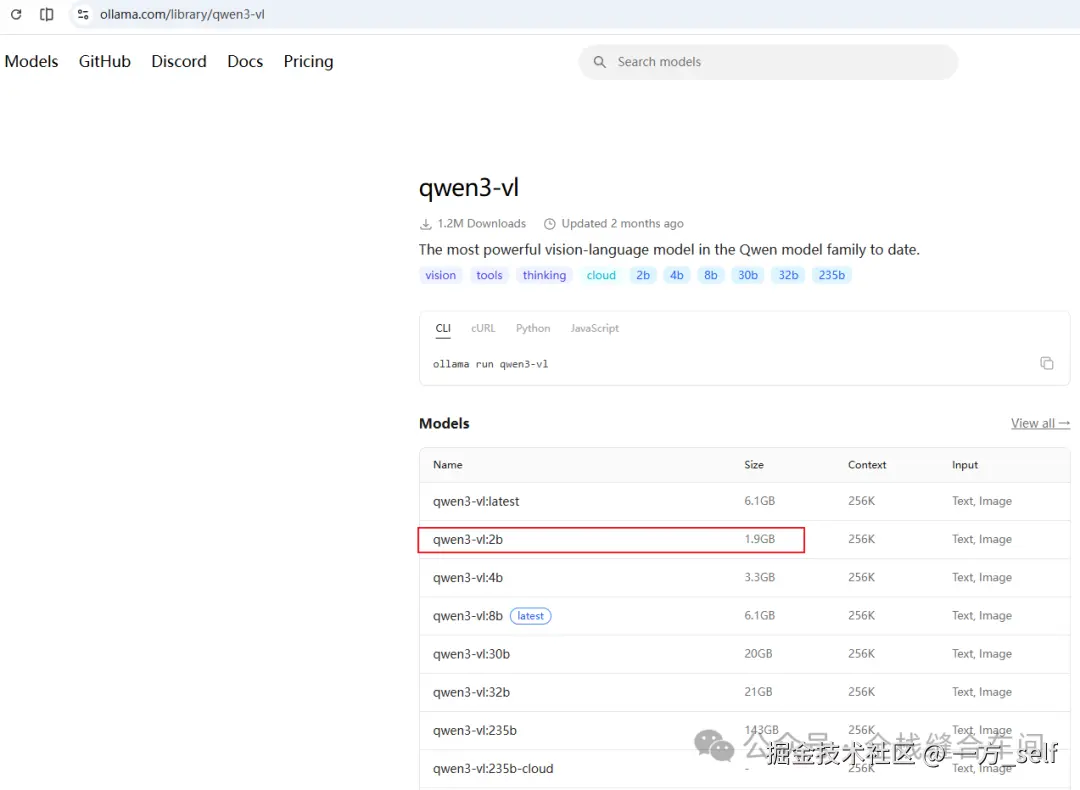Viewport: 1080px width, 790px height.
Task: Click the Context column header
Action: [867, 465]
